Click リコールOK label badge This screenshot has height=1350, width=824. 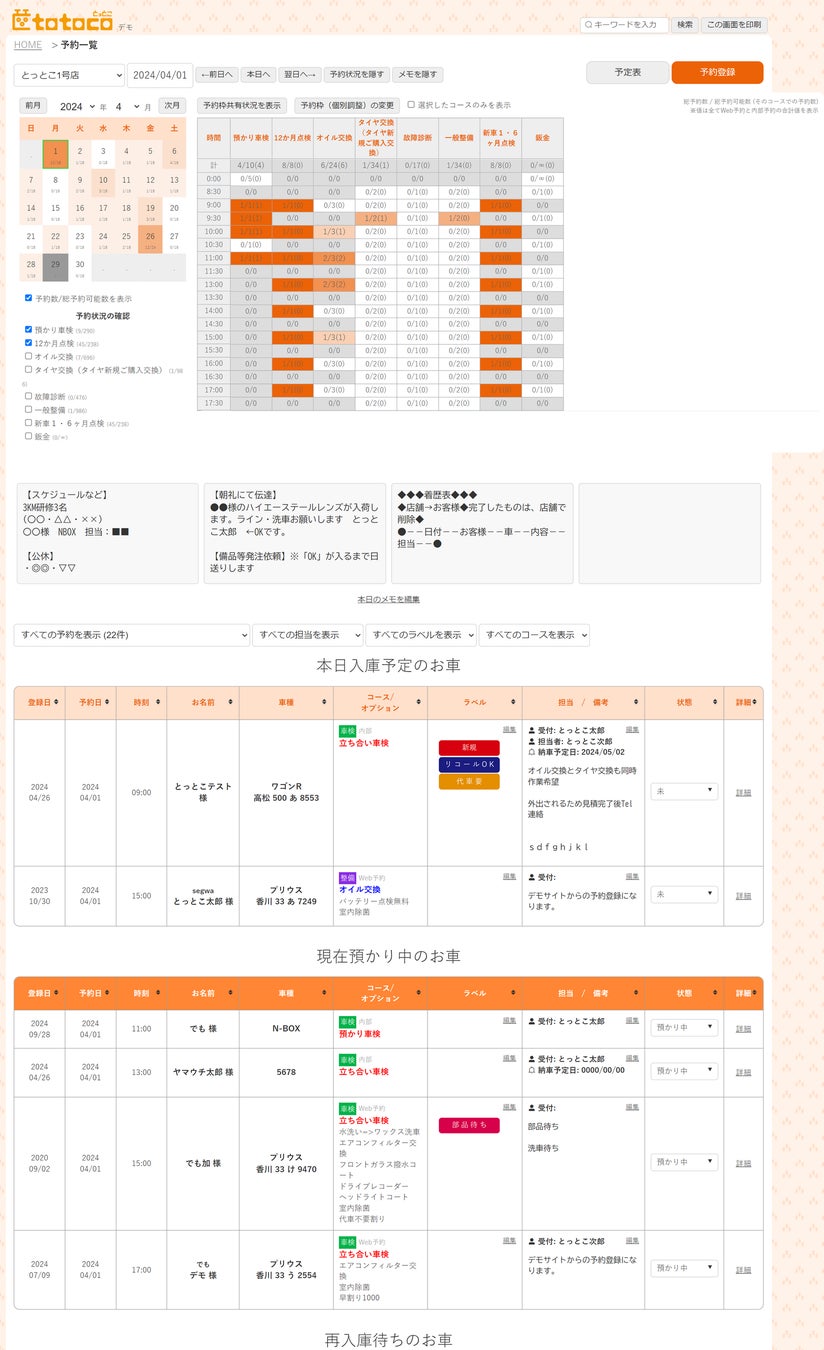click(x=469, y=764)
